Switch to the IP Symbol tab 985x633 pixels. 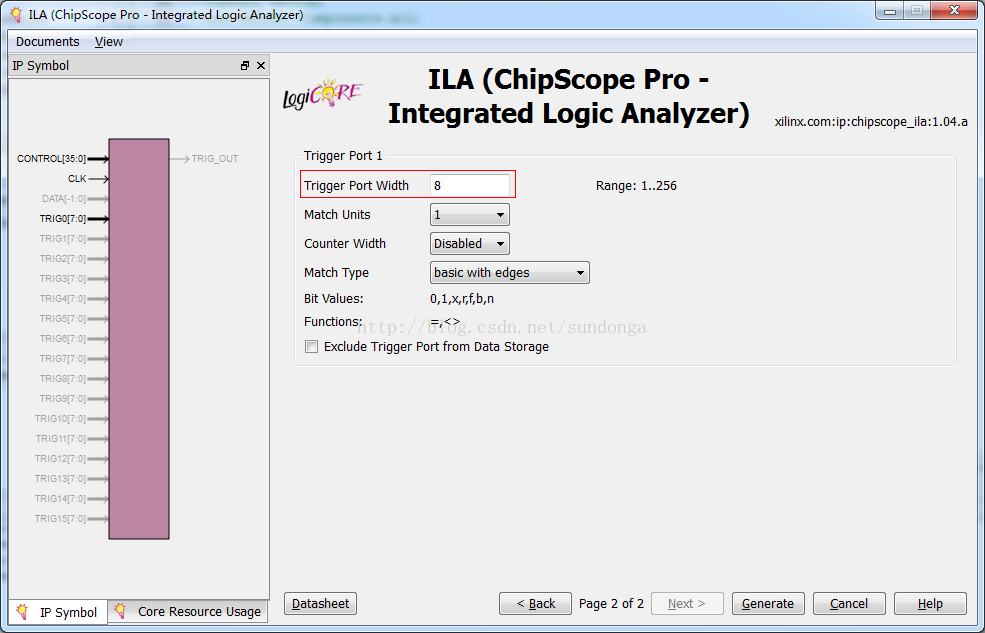coord(58,612)
